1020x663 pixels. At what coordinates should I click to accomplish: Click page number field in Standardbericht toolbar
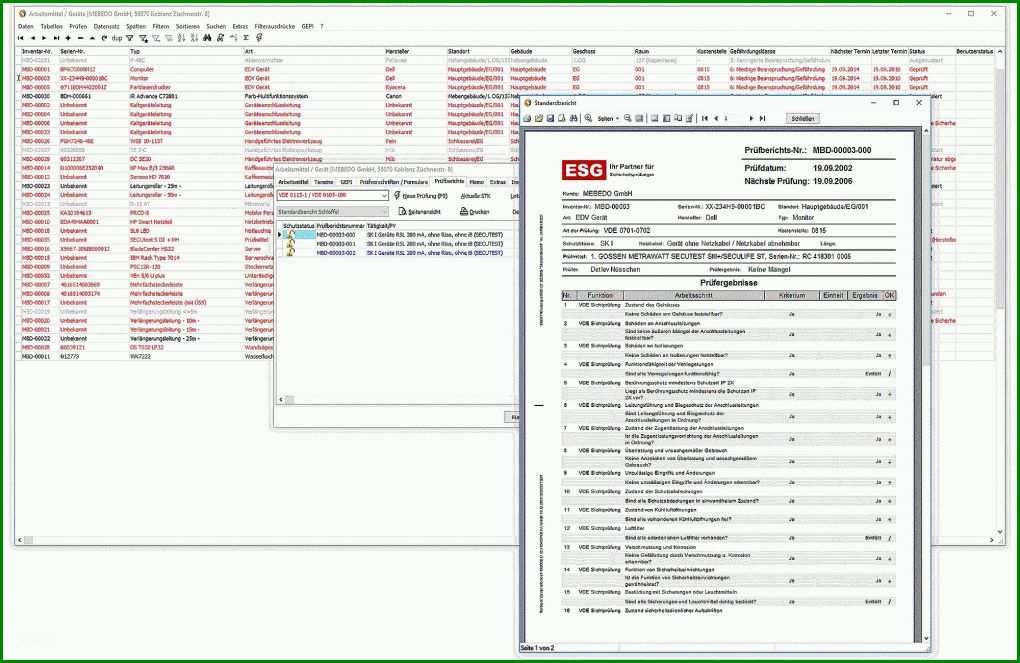(733, 118)
